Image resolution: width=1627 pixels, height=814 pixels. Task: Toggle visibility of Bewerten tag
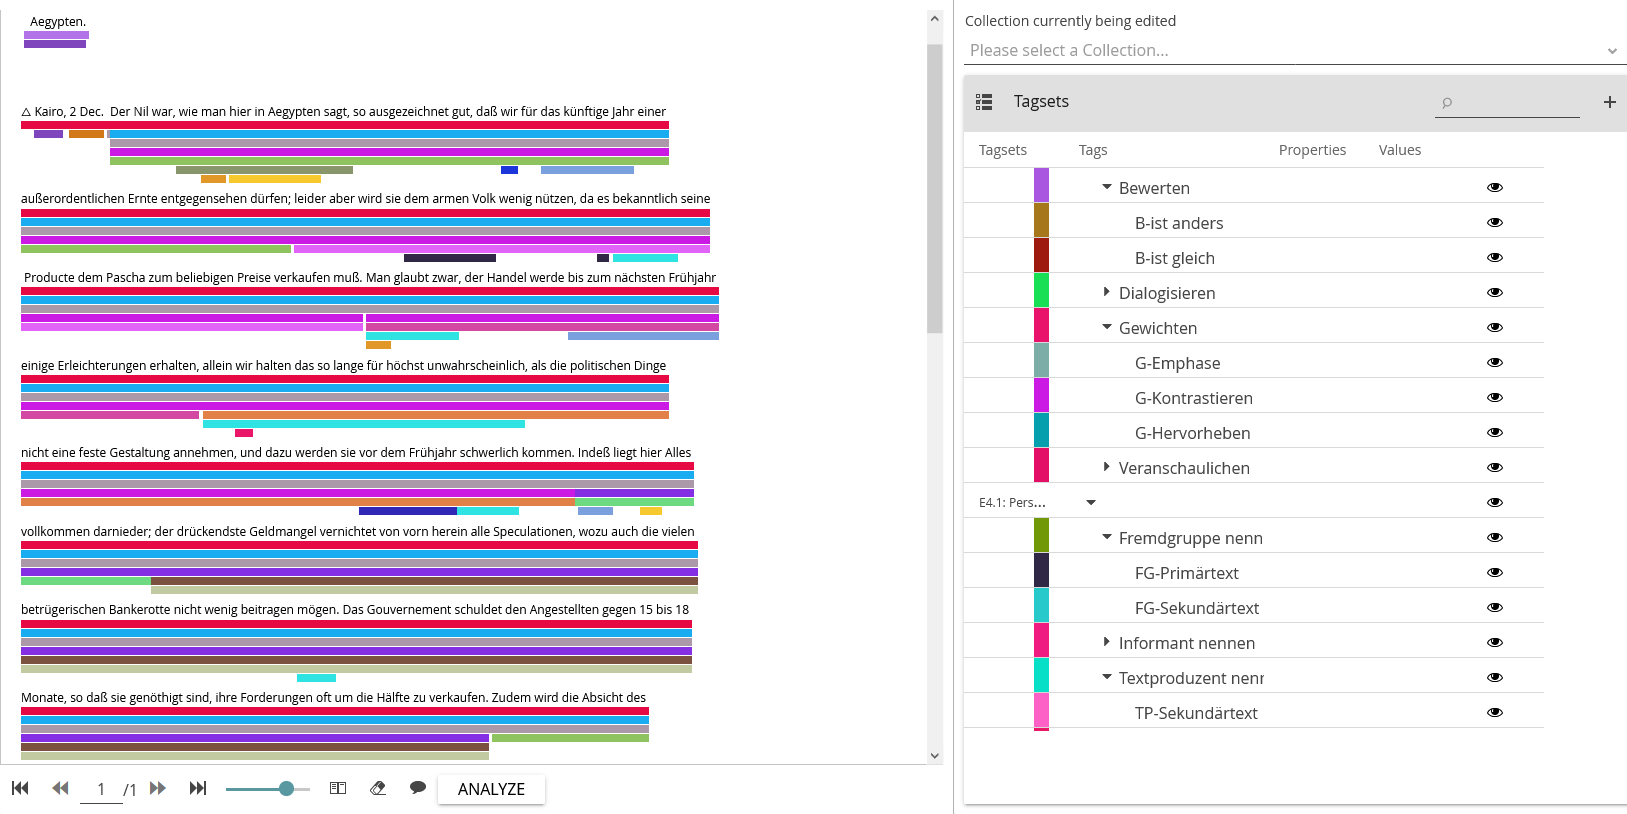[1494, 187]
